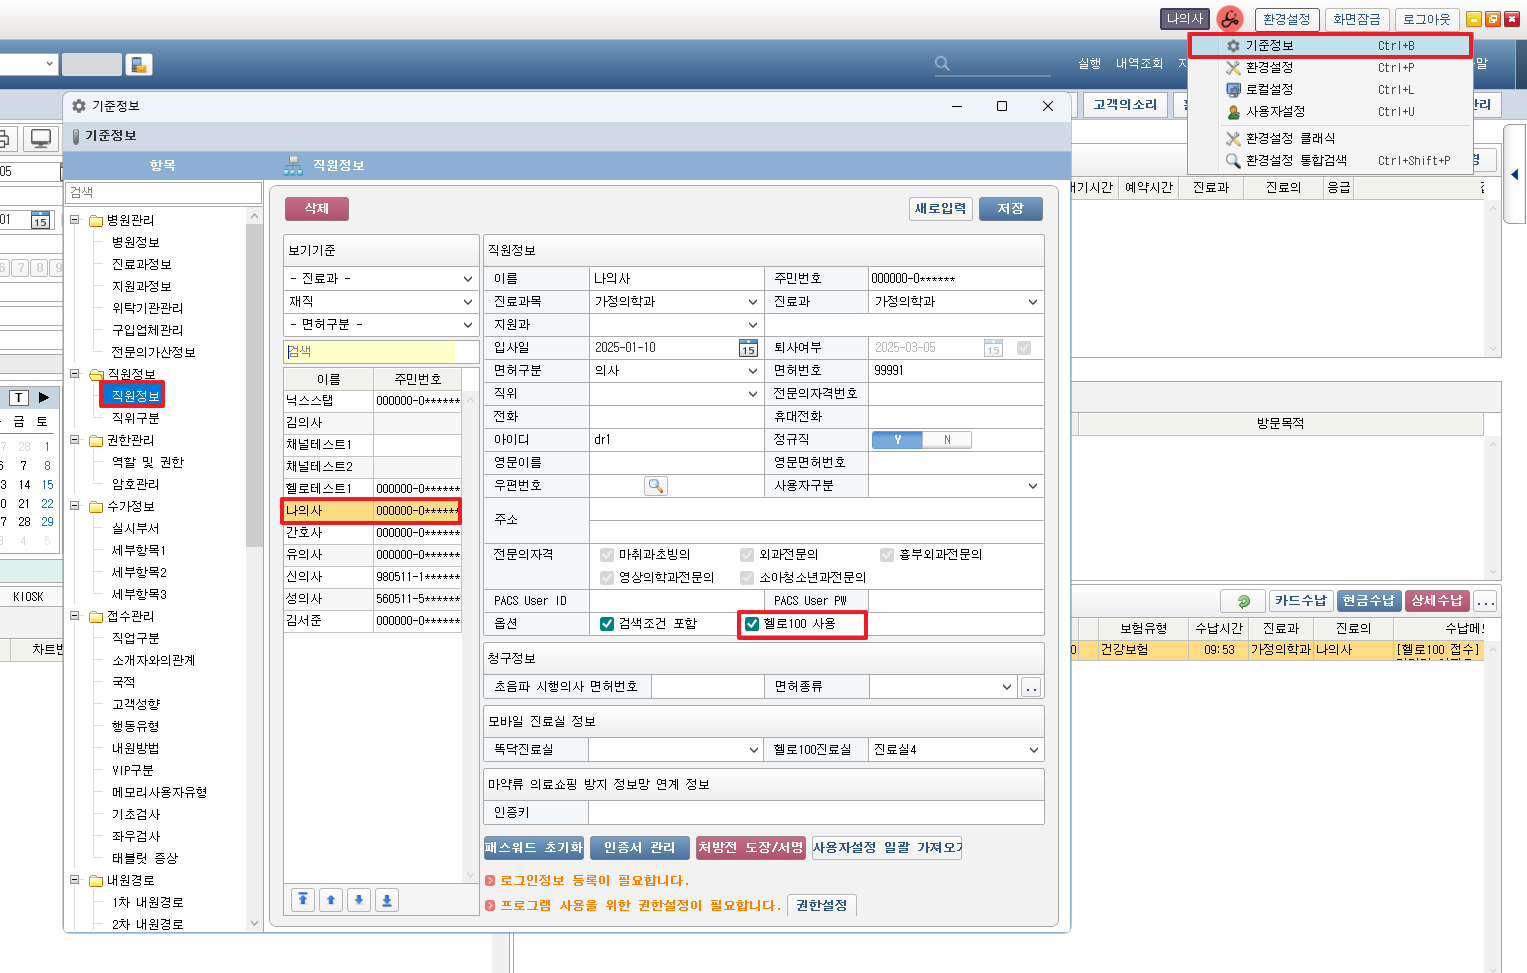The image size is (1527, 973).
Task: Click the move-down arrow below staff list
Action: coord(359,900)
